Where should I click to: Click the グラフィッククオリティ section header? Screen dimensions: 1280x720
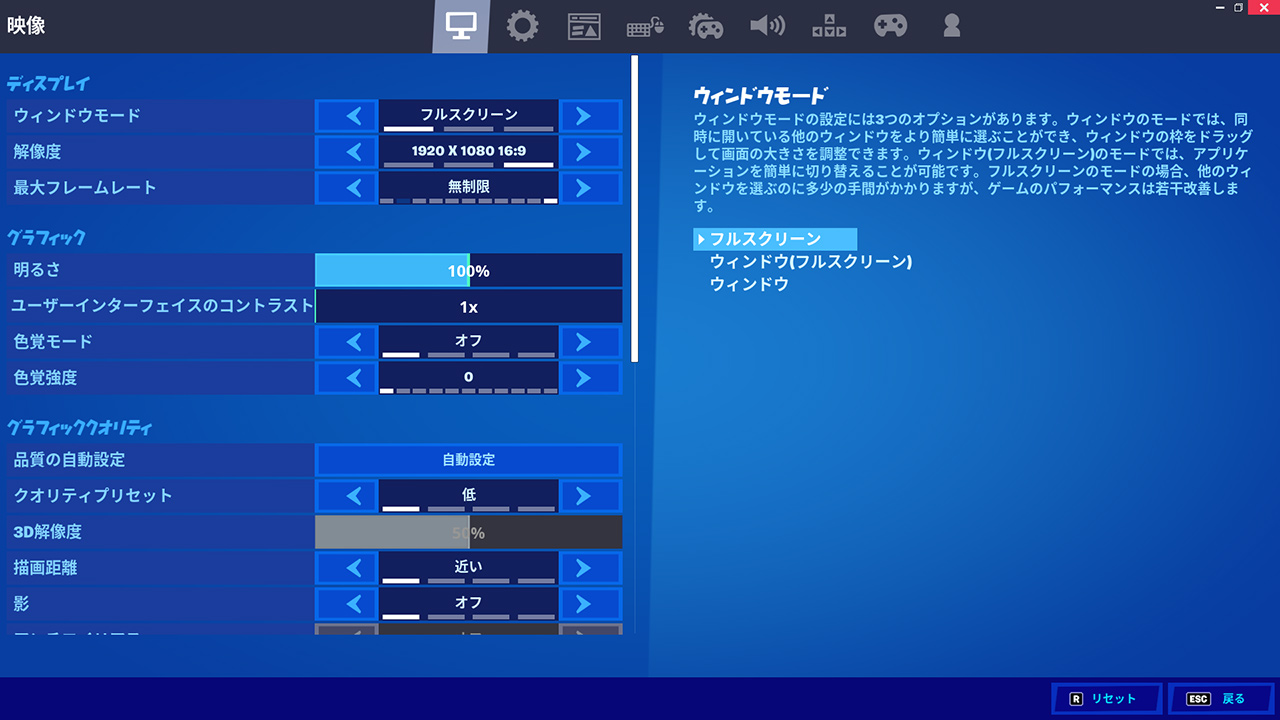click(80, 428)
